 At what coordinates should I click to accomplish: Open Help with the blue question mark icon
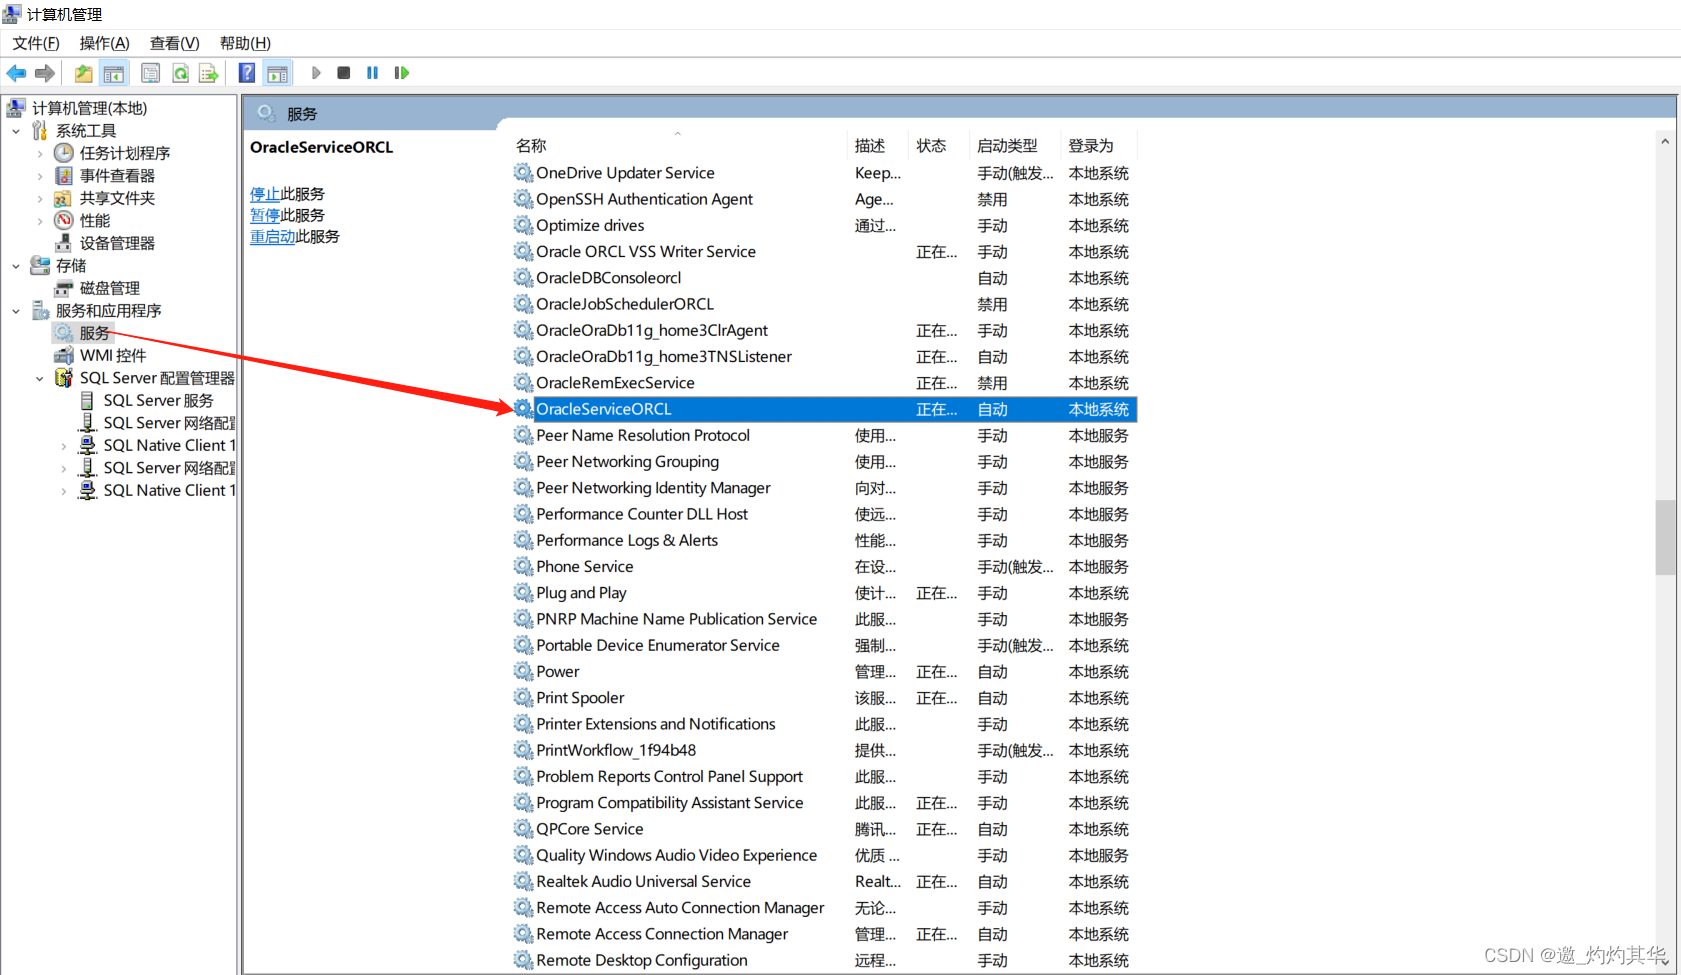pyautogui.click(x=247, y=73)
